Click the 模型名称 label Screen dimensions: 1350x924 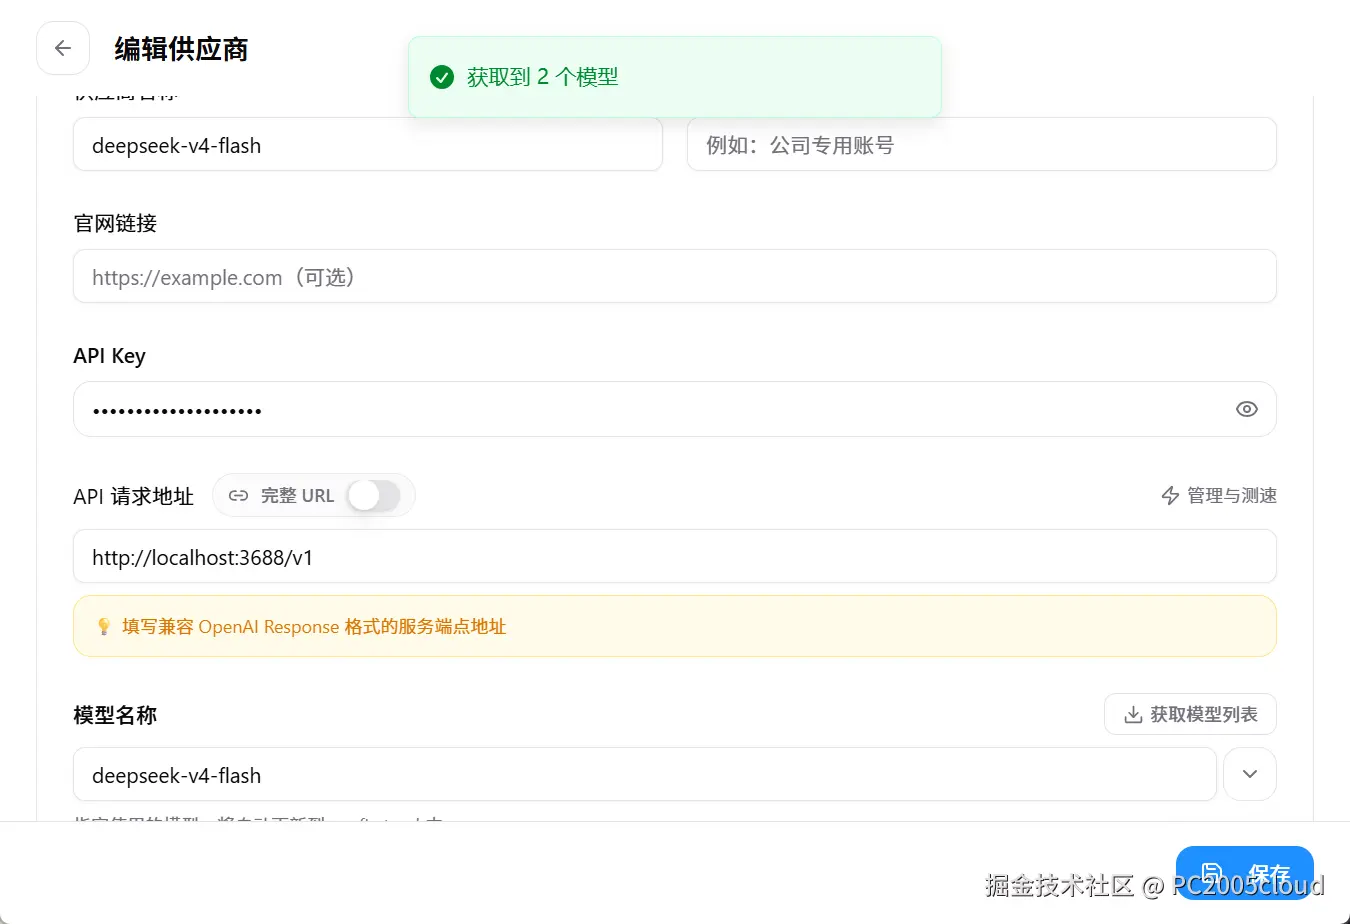tap(115, 715)
